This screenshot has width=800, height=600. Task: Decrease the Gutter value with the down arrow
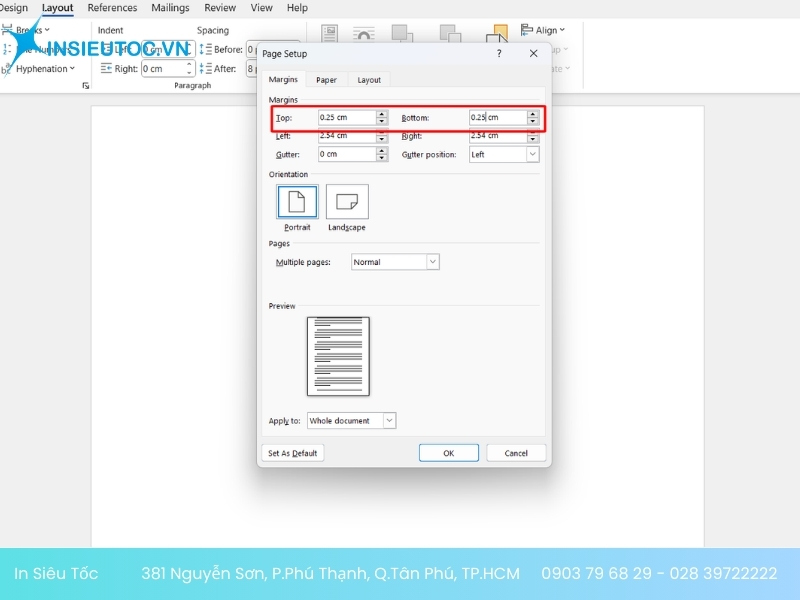point(381,158)
